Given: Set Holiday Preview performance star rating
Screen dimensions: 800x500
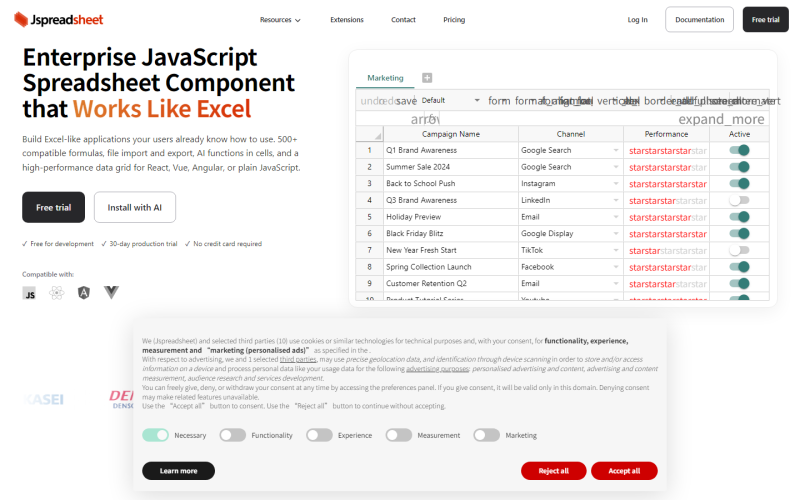Looking at the screenshot, I should 667,217.
